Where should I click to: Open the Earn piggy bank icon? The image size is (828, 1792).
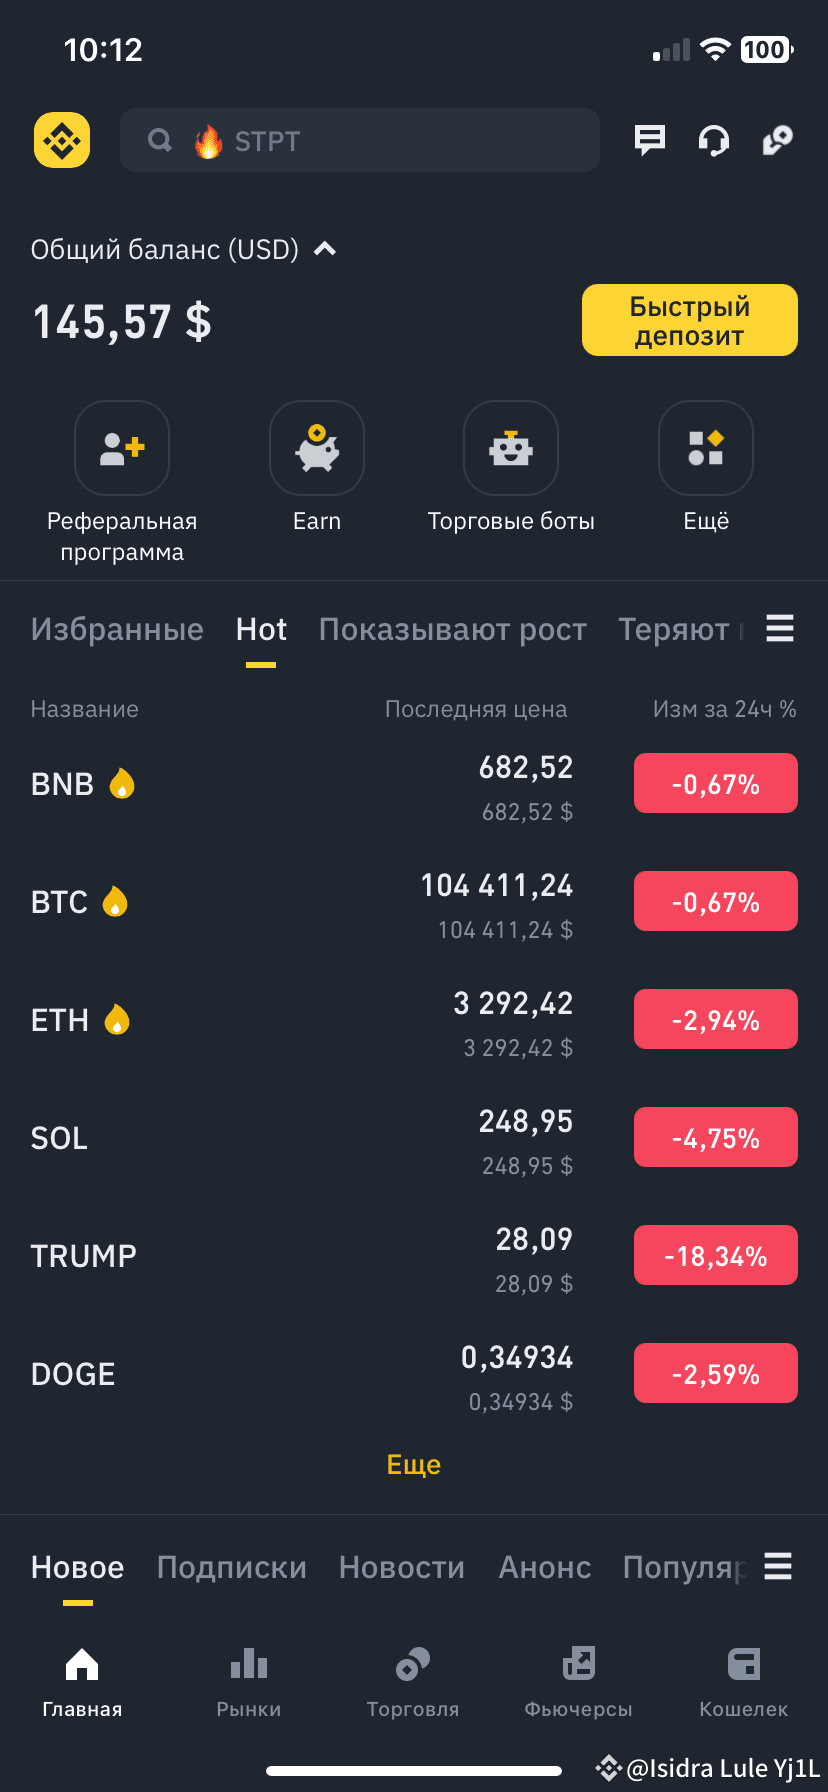click(317, 448)
